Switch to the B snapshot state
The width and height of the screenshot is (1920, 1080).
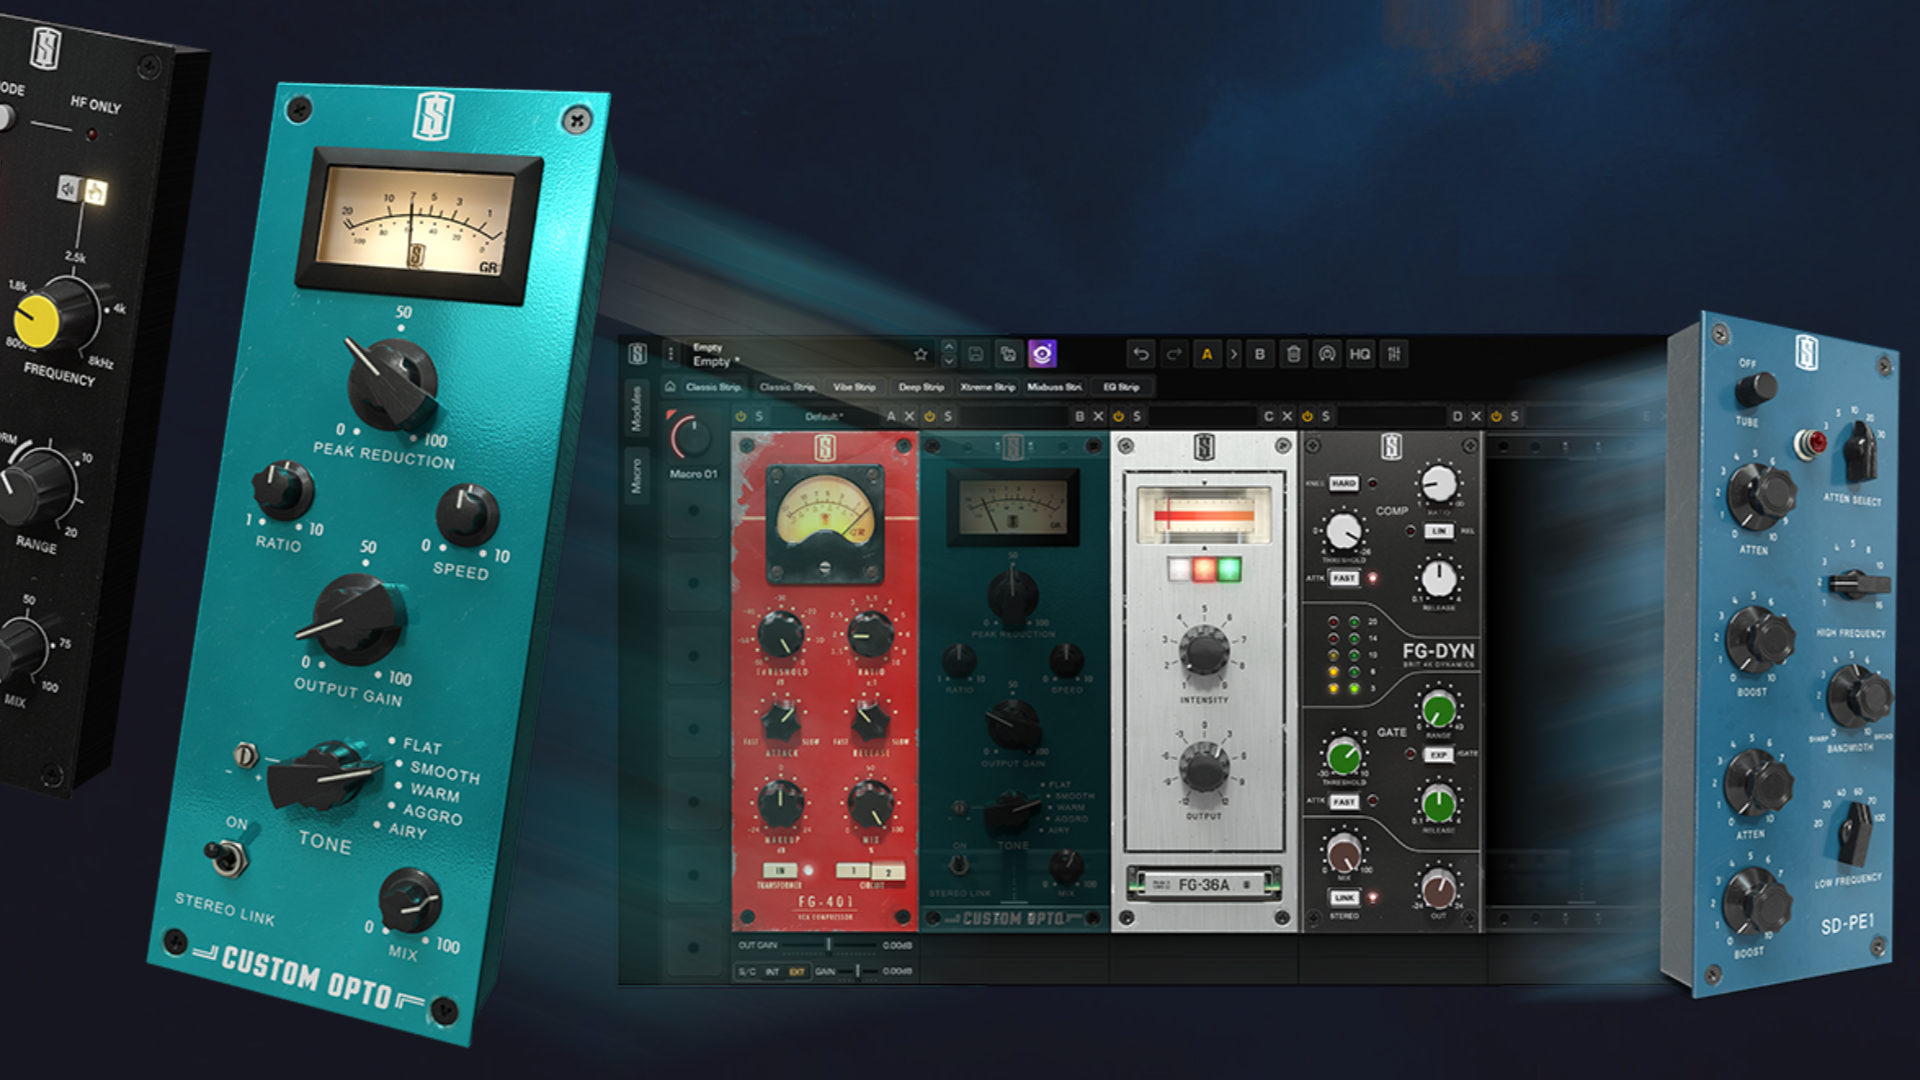(x=1259, y=355)
